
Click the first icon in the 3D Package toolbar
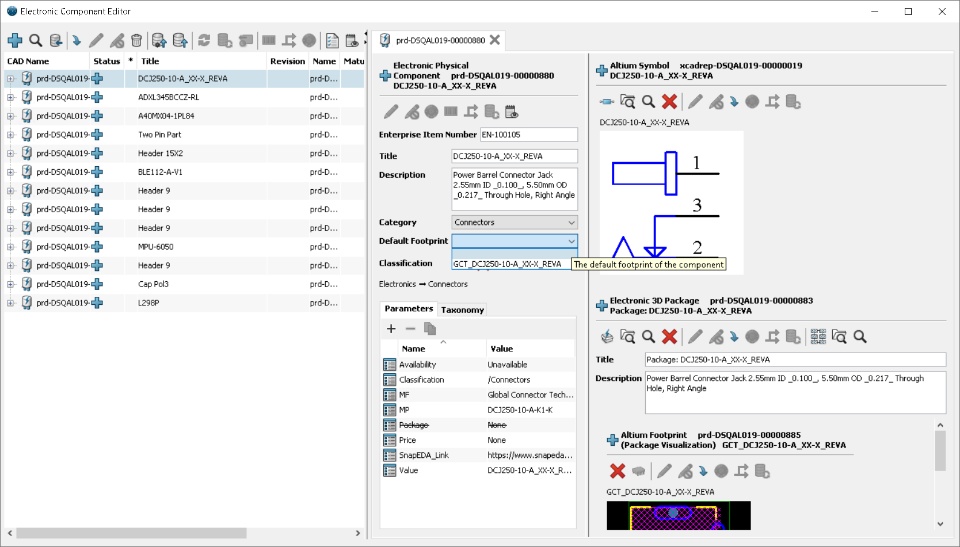point(606,336)
